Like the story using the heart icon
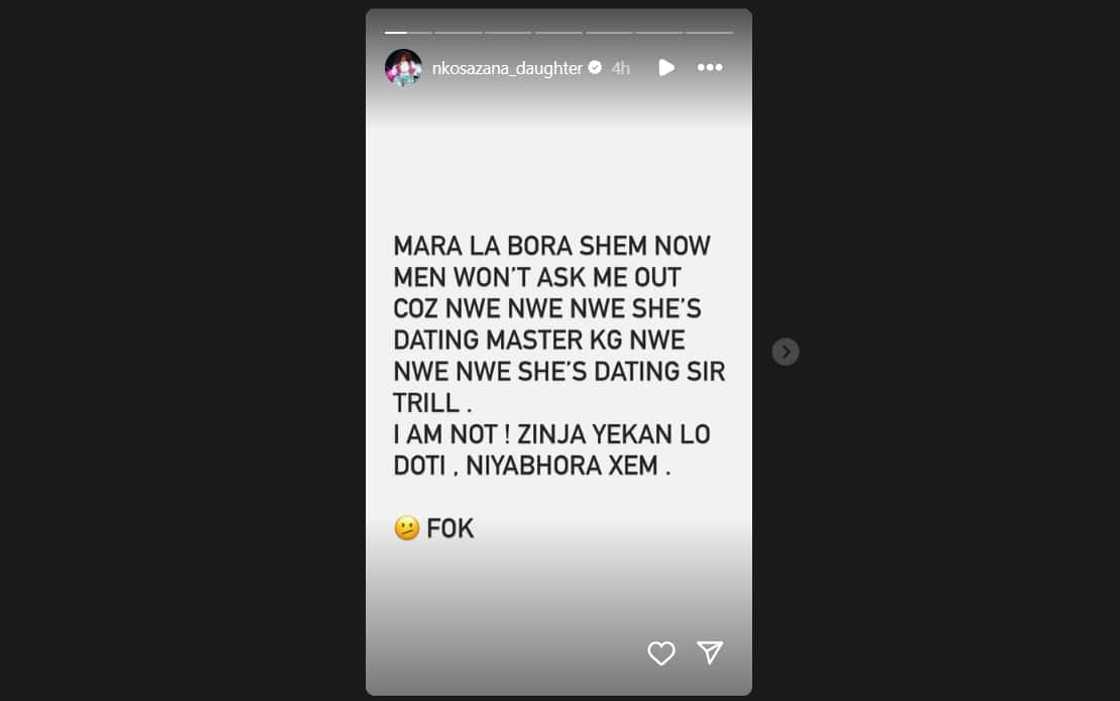Screen dimensions: 1120x701 (660, 652)
